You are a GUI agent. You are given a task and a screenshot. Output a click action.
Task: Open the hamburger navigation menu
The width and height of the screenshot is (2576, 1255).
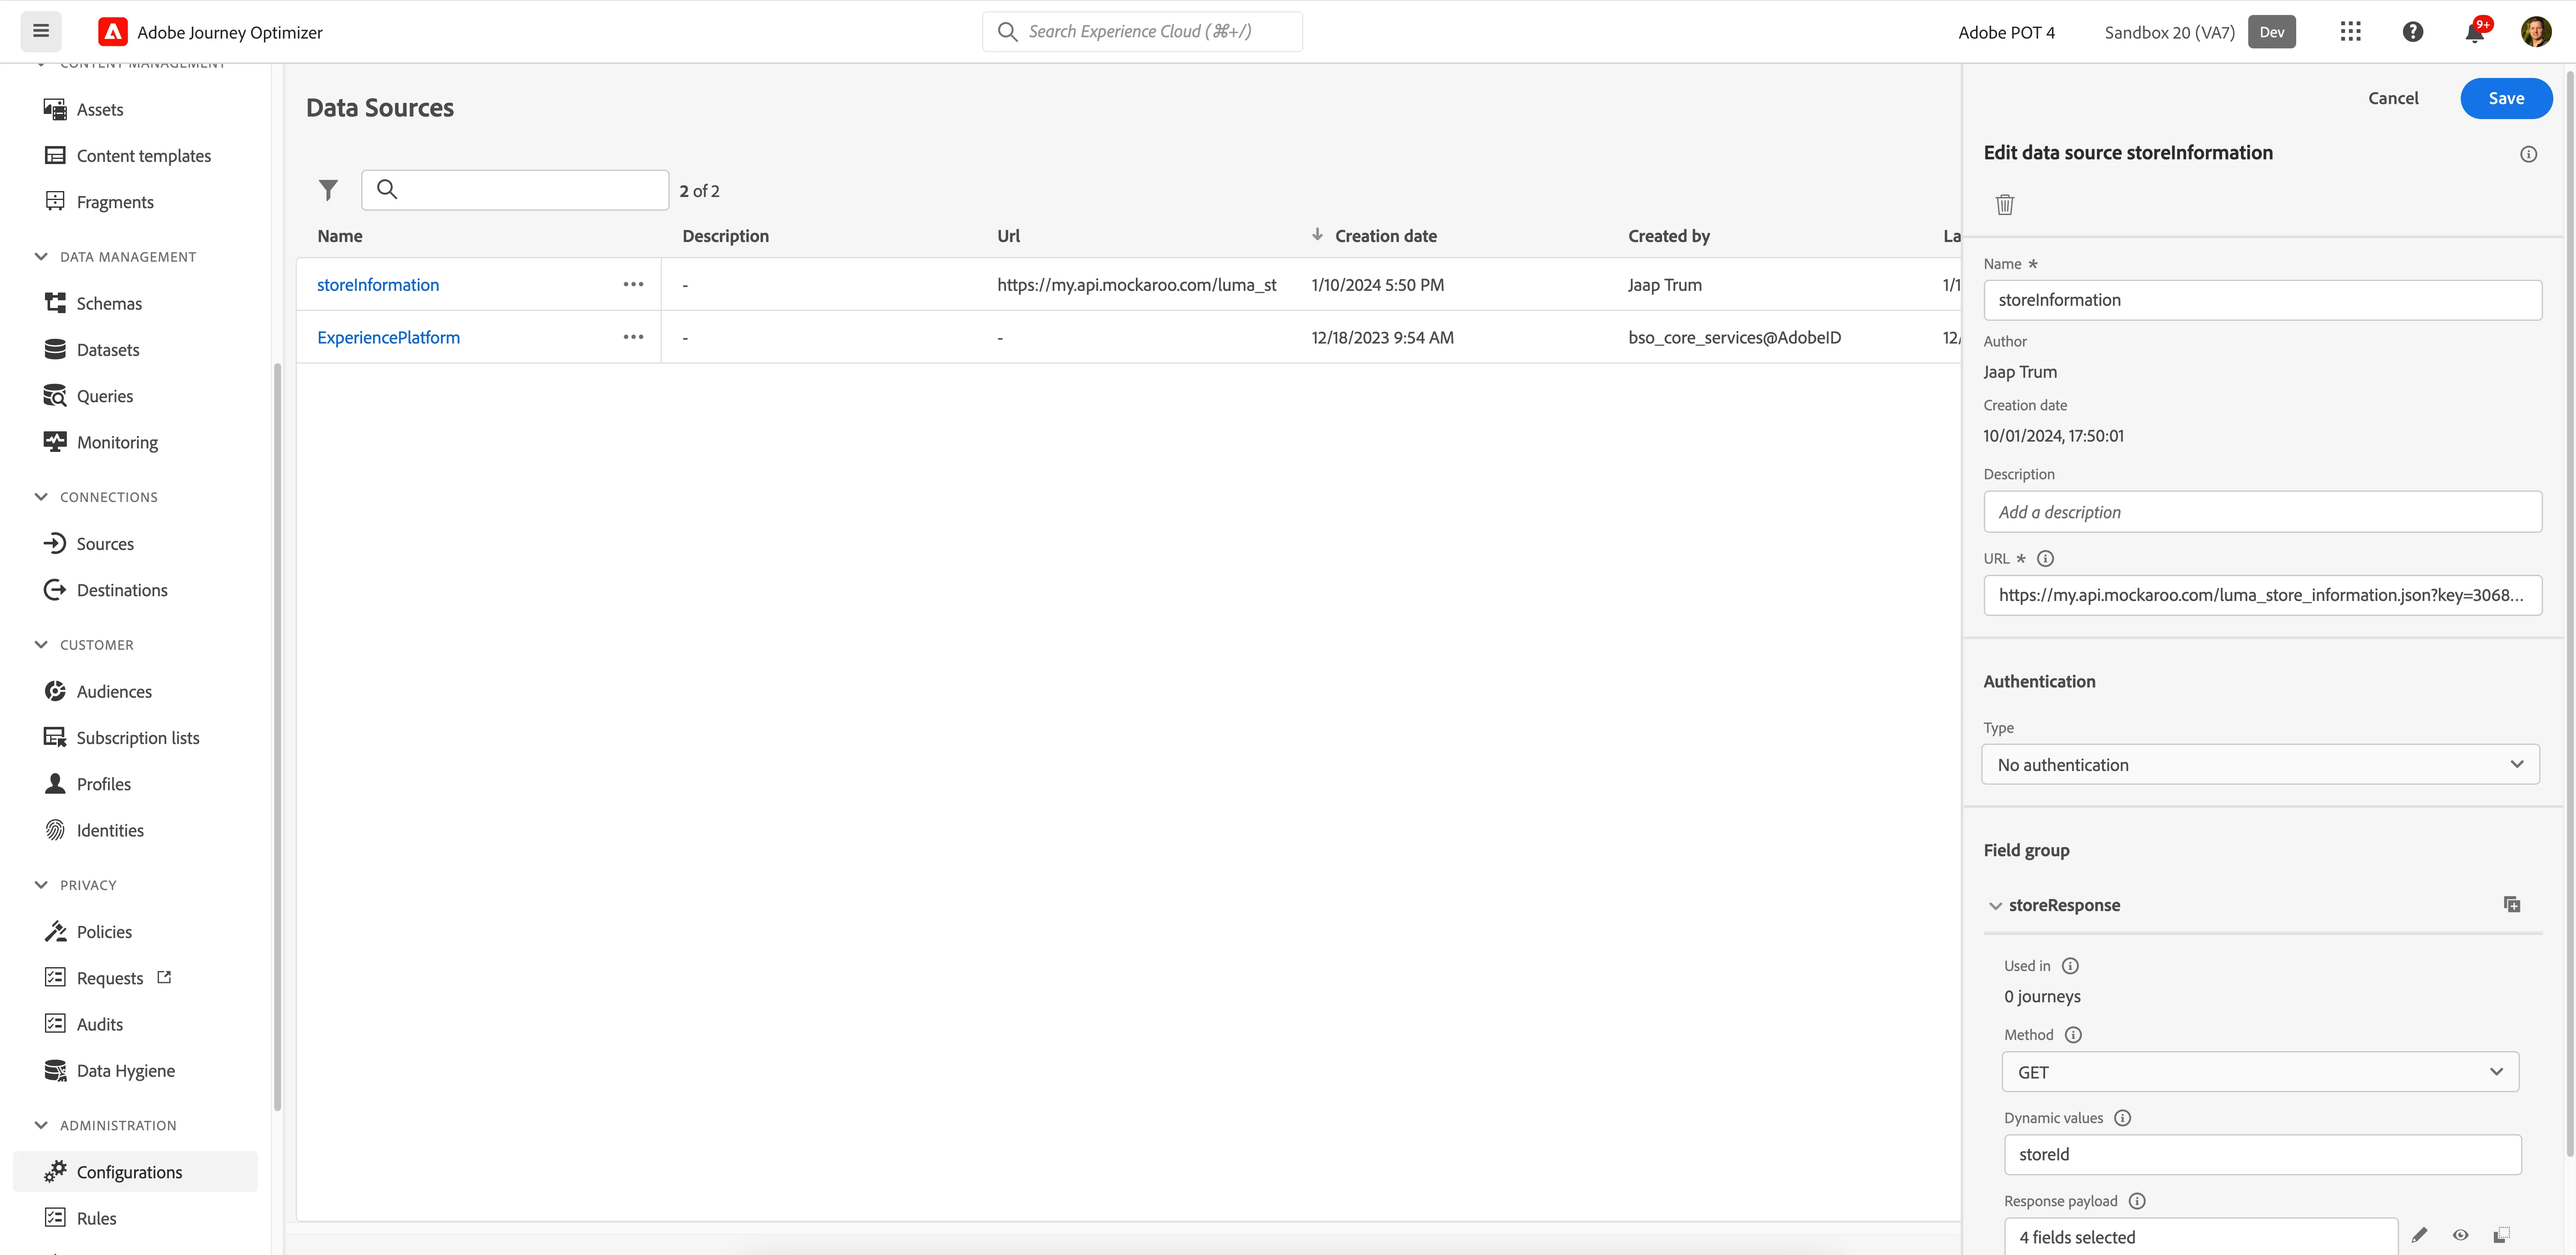(x=41, y=31)
